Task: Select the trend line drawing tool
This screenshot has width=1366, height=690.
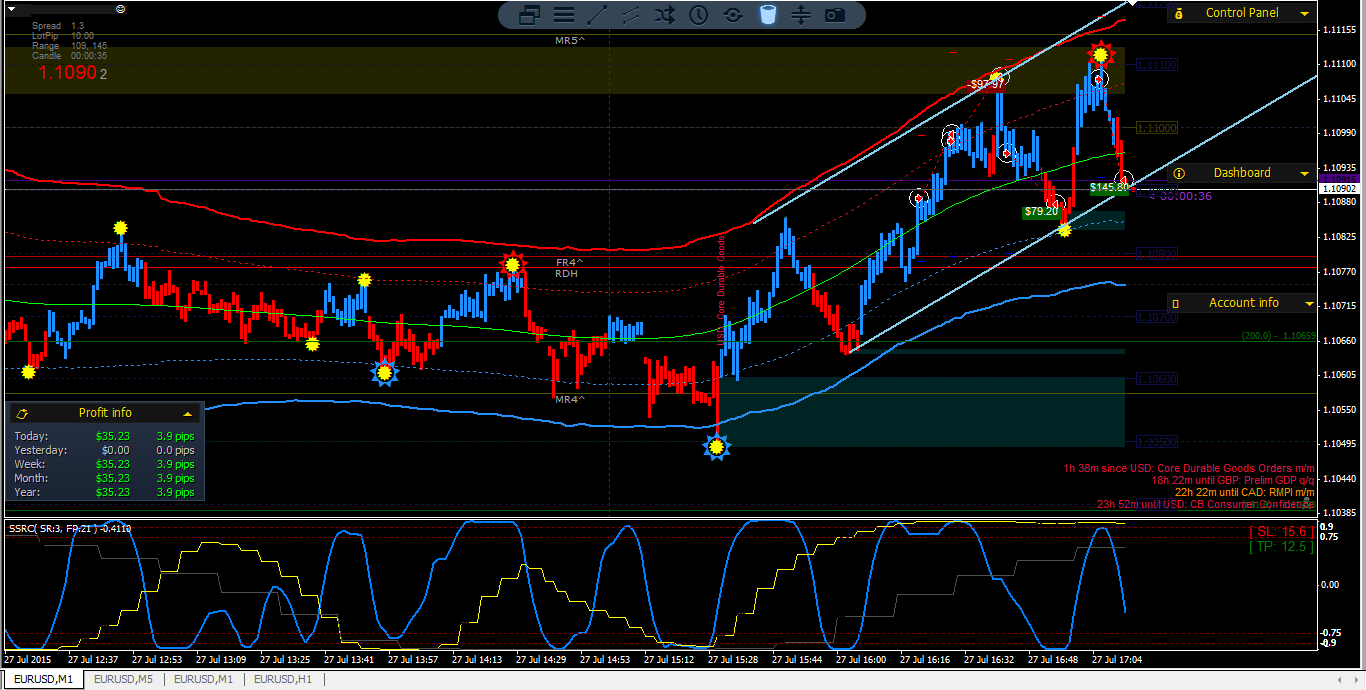Action: click(597, 15)
